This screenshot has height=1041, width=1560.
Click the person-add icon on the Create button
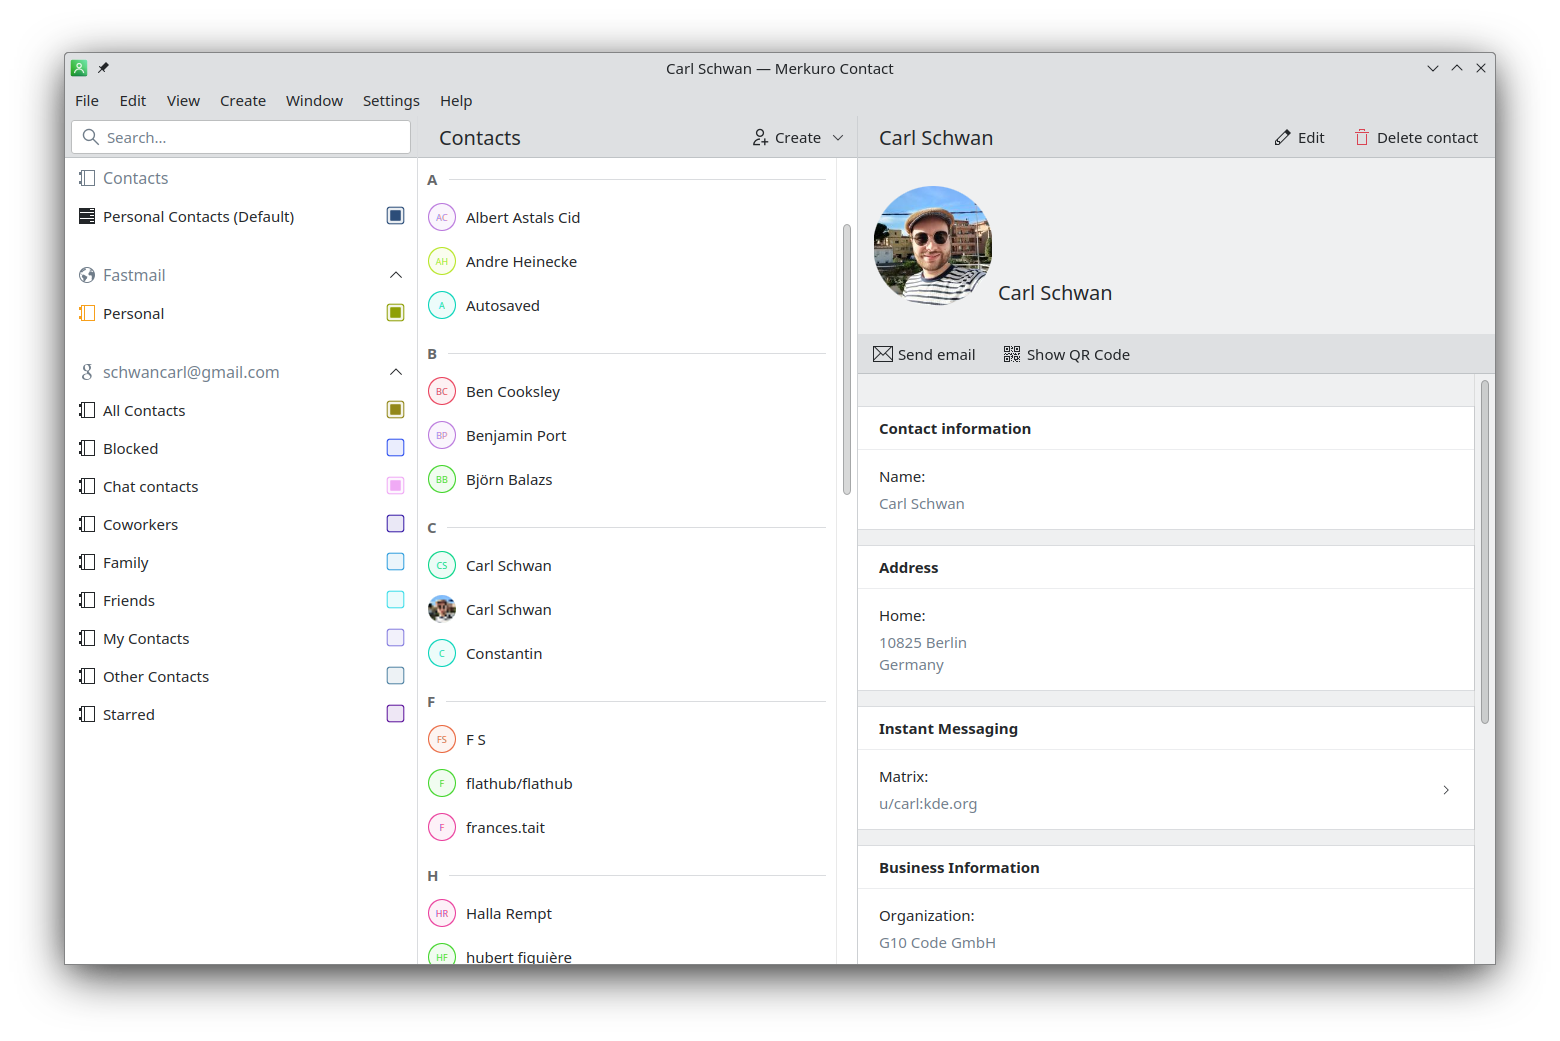tap(759, 137)
